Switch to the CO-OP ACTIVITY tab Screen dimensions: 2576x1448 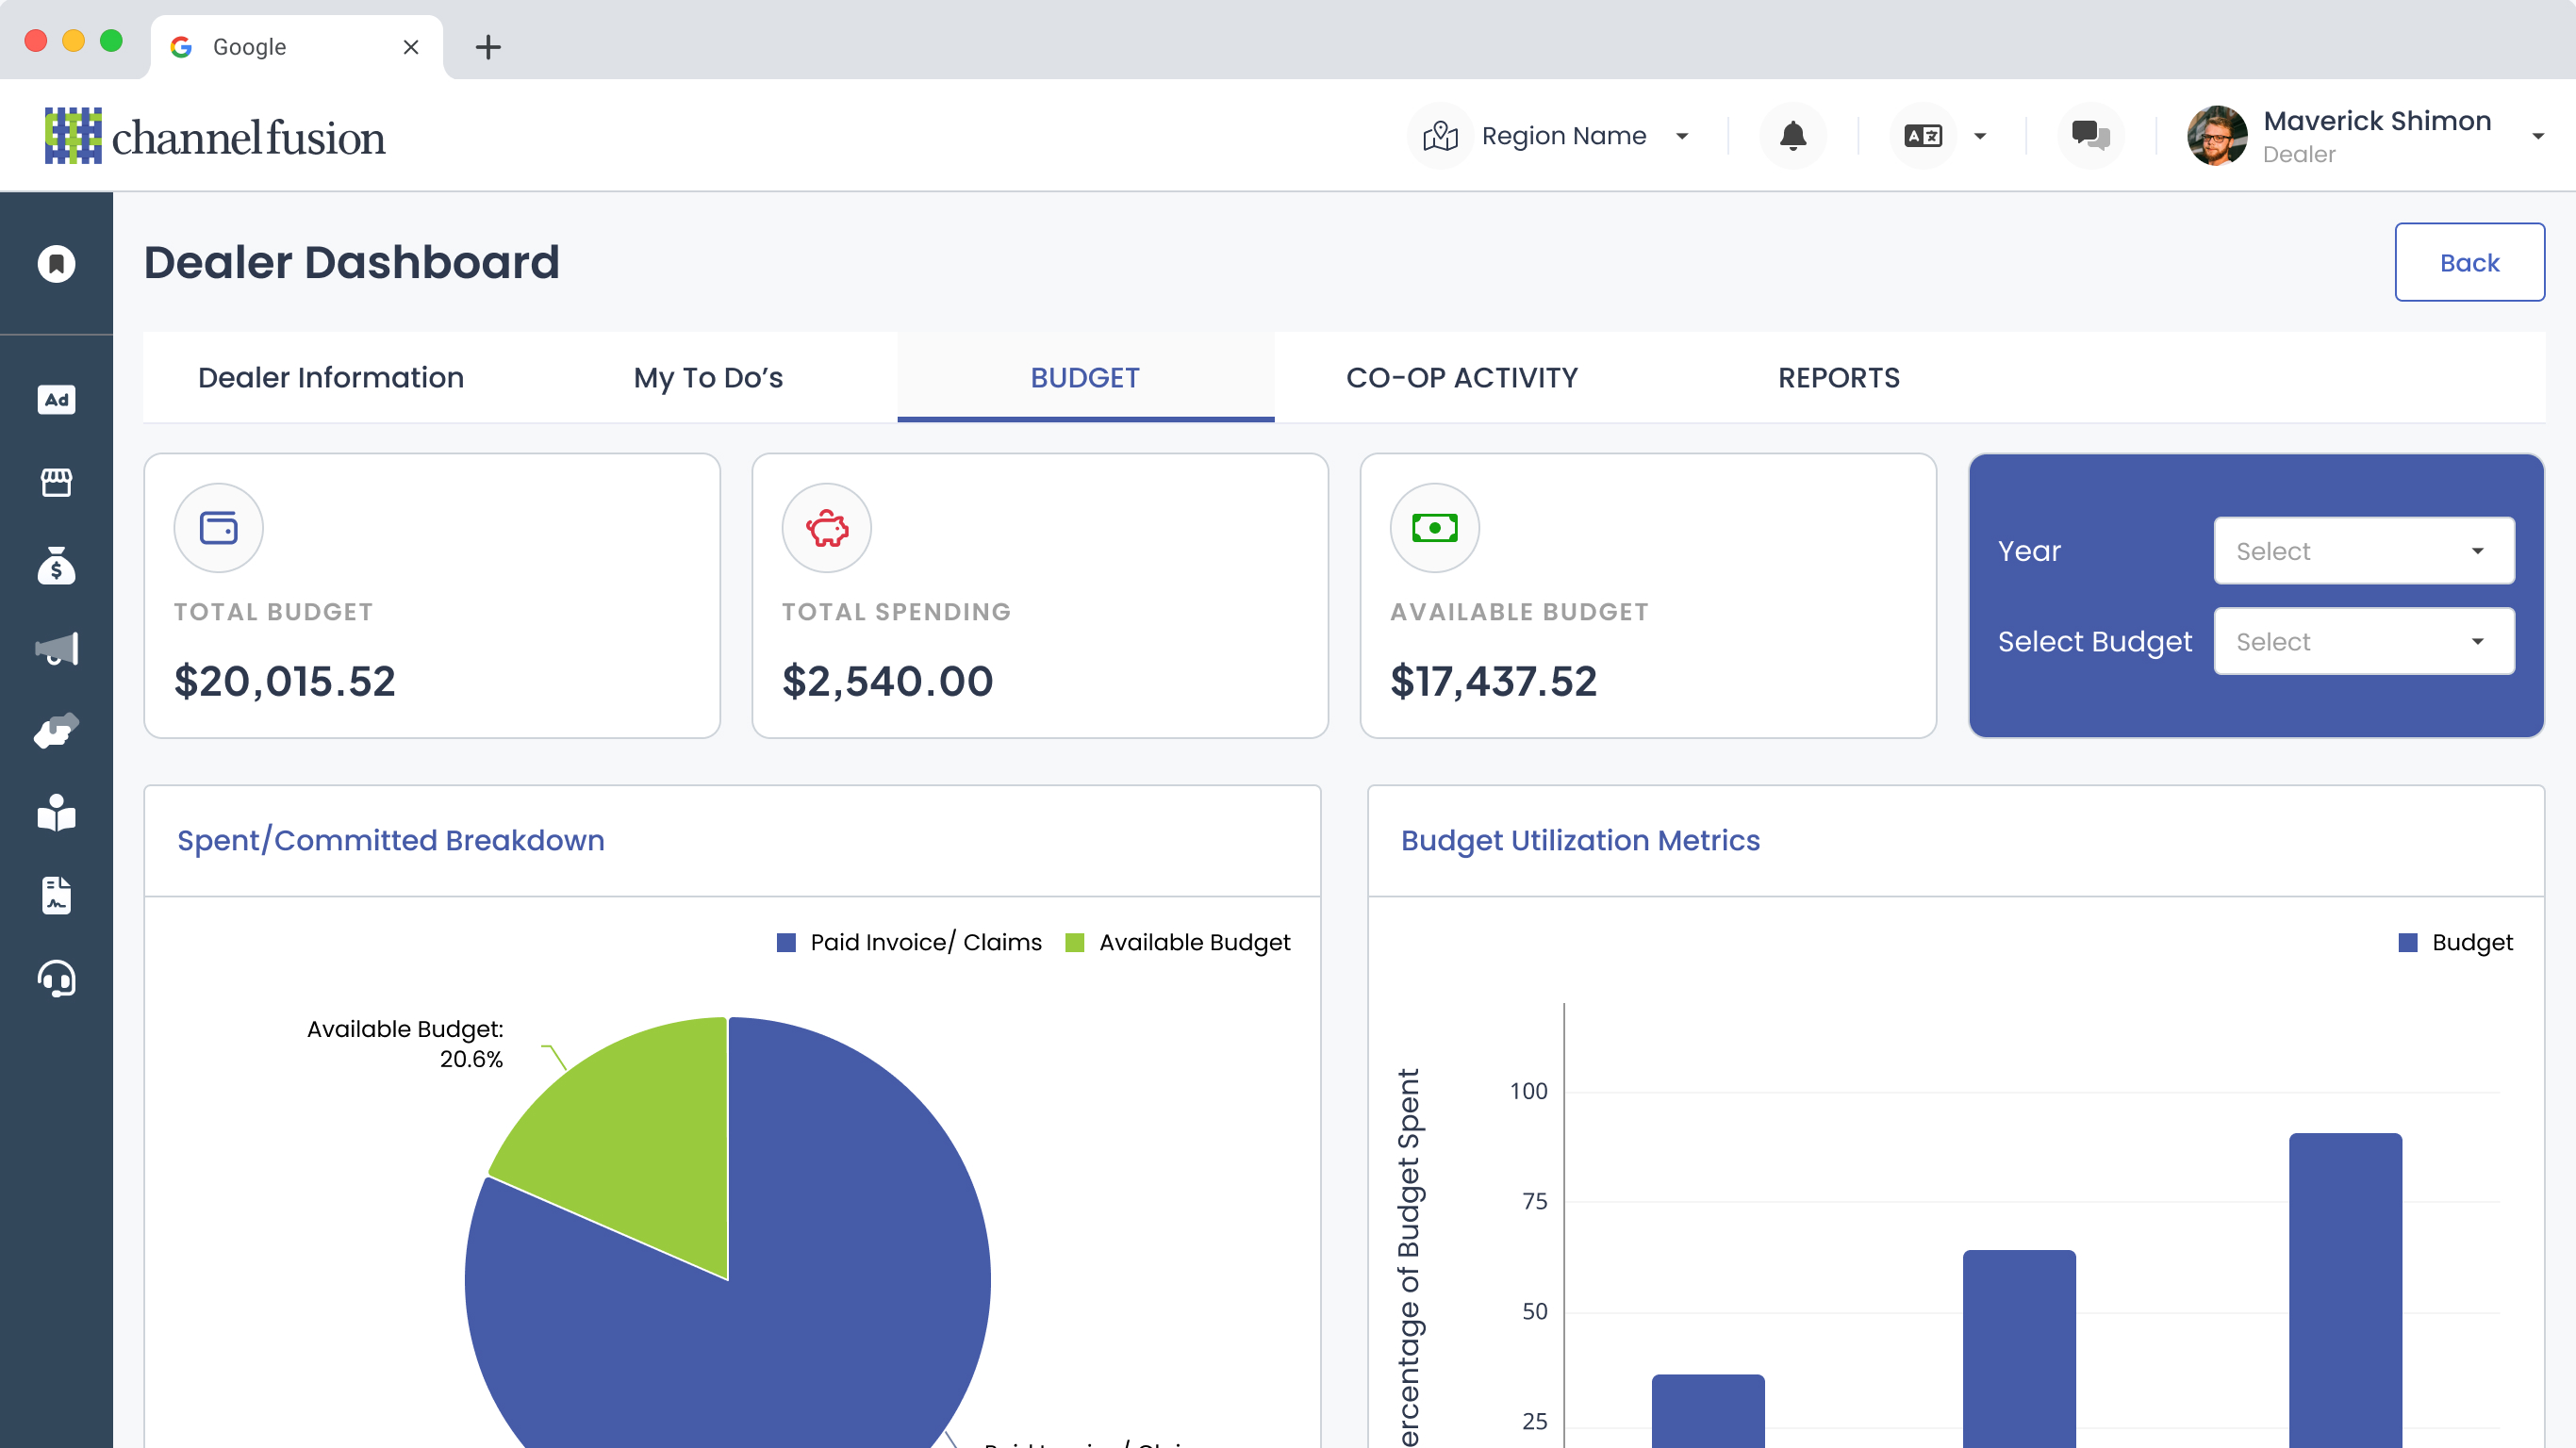1461,378
